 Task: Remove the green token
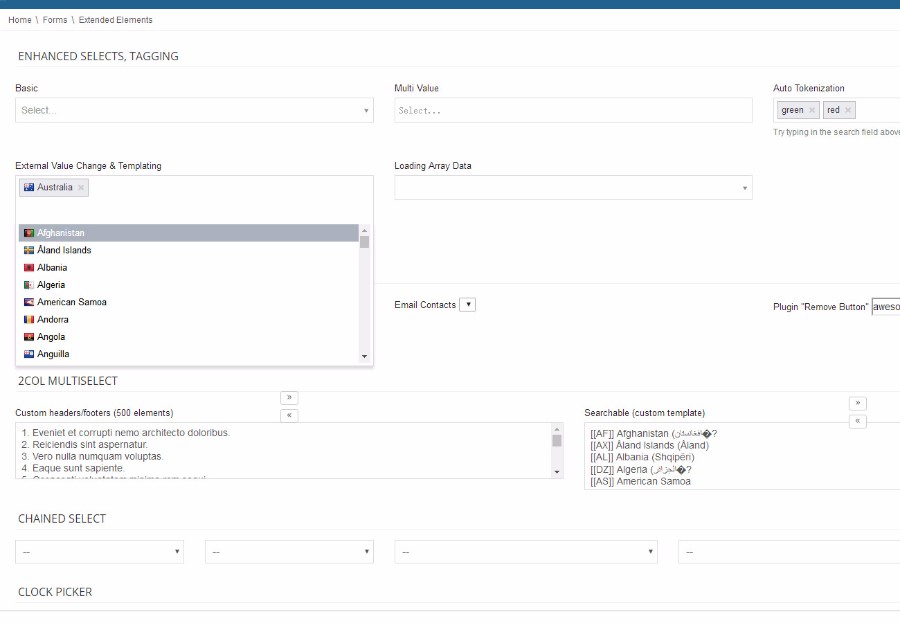tap(812, 110)
